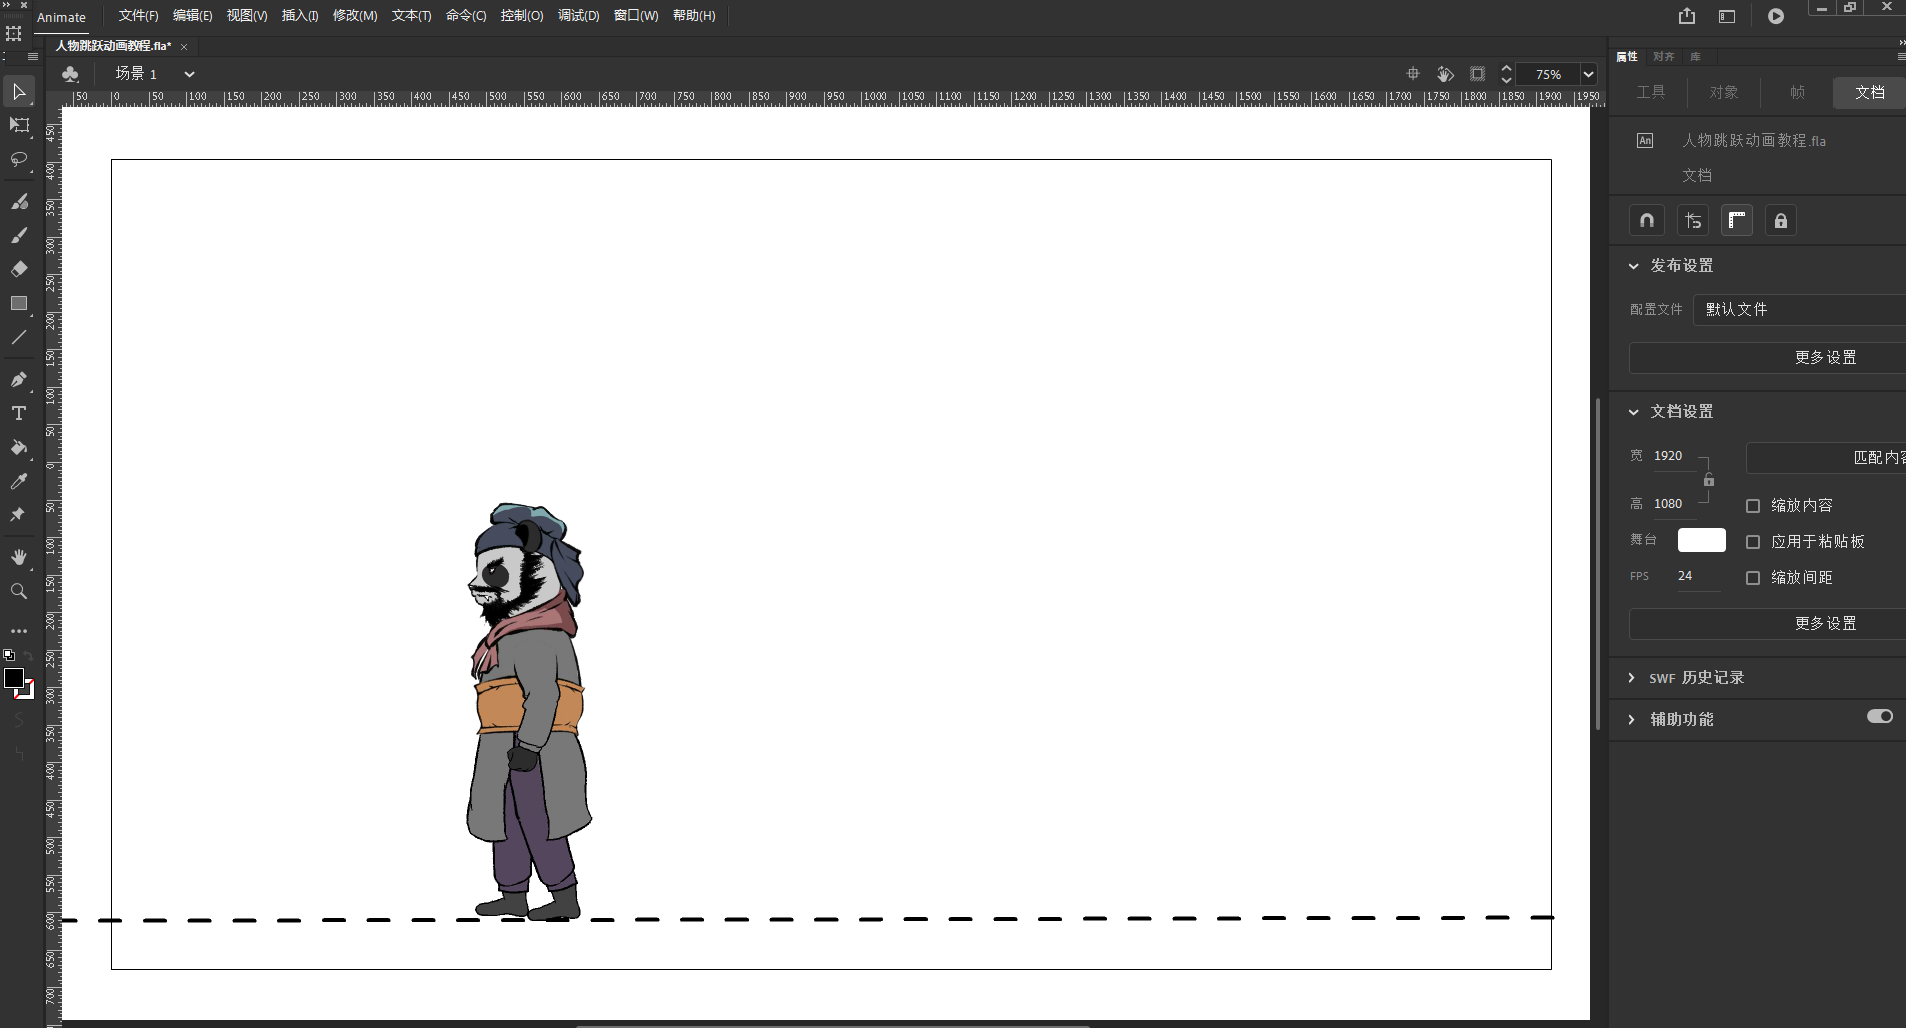Image resolution: width=1906 pixels, height=1028 pixels.
Task: Open the 窗口(W) menu
Action: [636, 16]
